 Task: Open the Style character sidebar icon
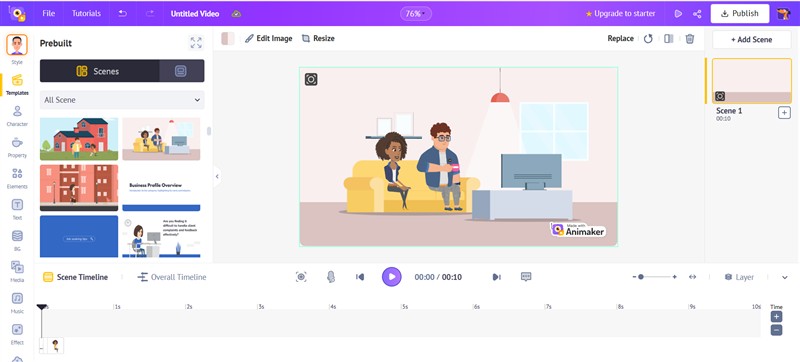point(17,45)
